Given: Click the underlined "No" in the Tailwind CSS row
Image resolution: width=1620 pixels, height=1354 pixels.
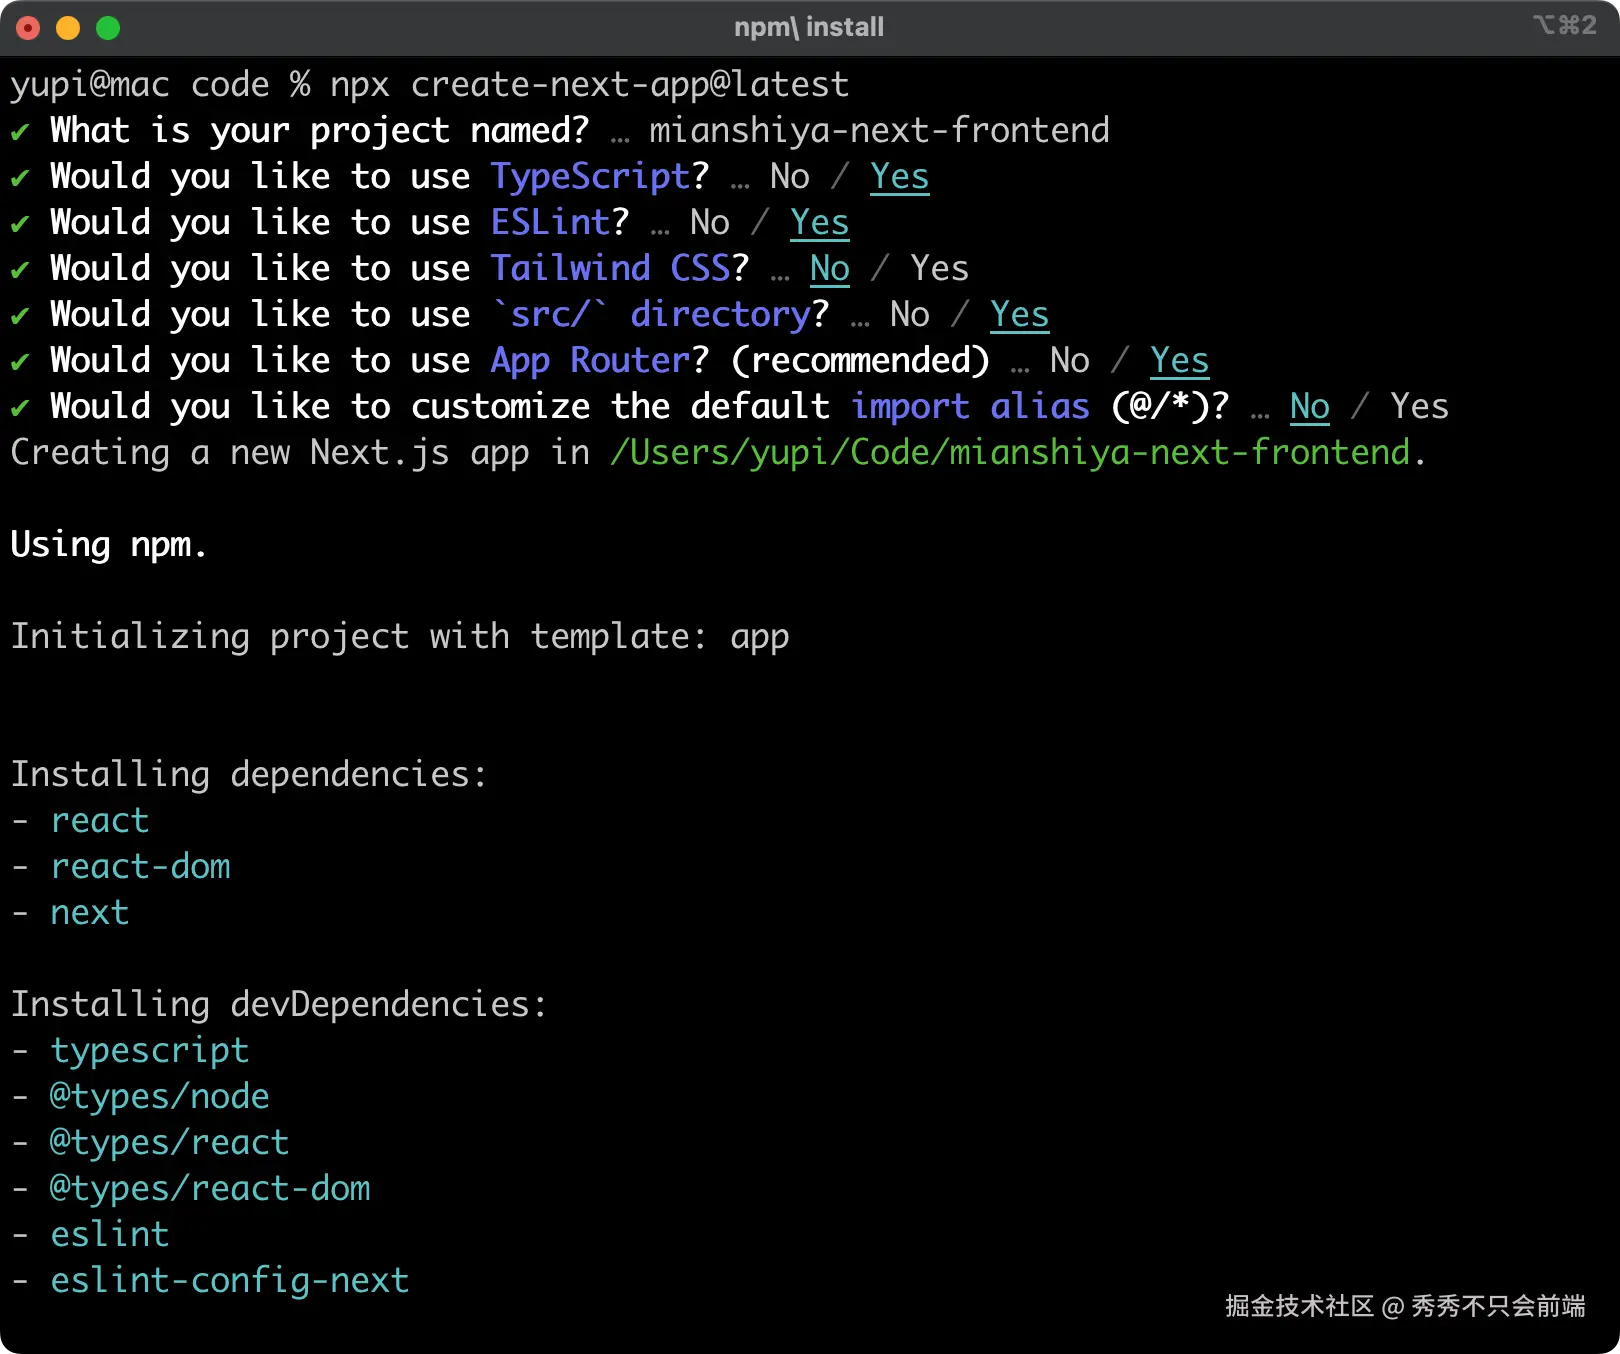Looking at the screenshot, I should click(x=830, y=269).
